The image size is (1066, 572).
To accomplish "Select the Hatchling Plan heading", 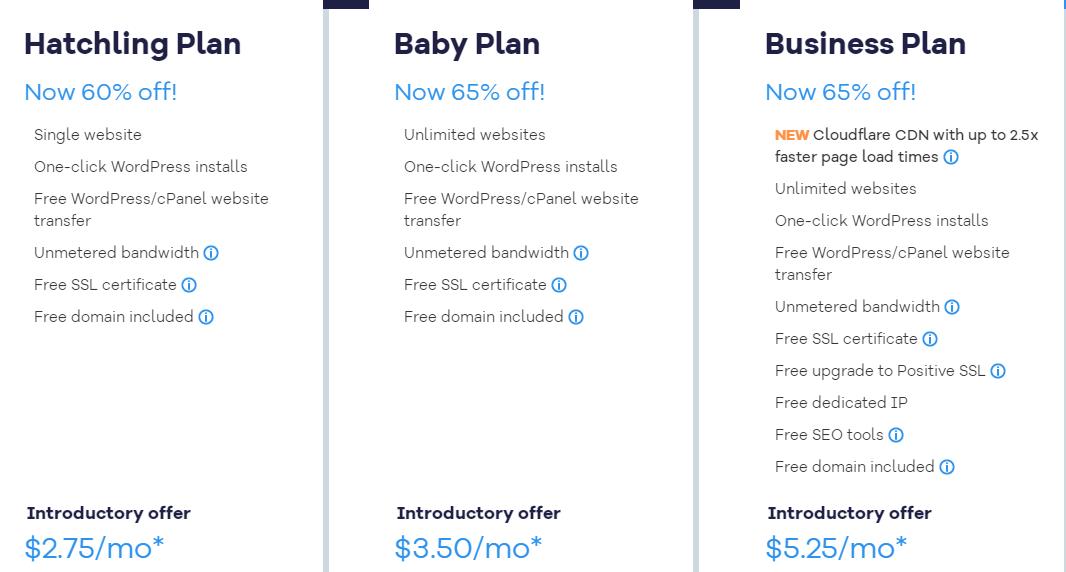I will [x=132, y=44].
